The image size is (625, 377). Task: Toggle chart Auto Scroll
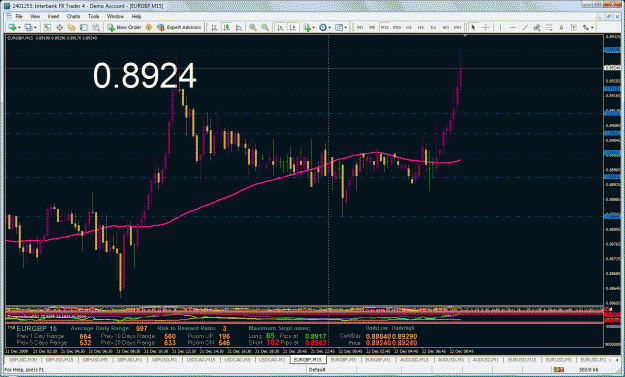point(280,27)
